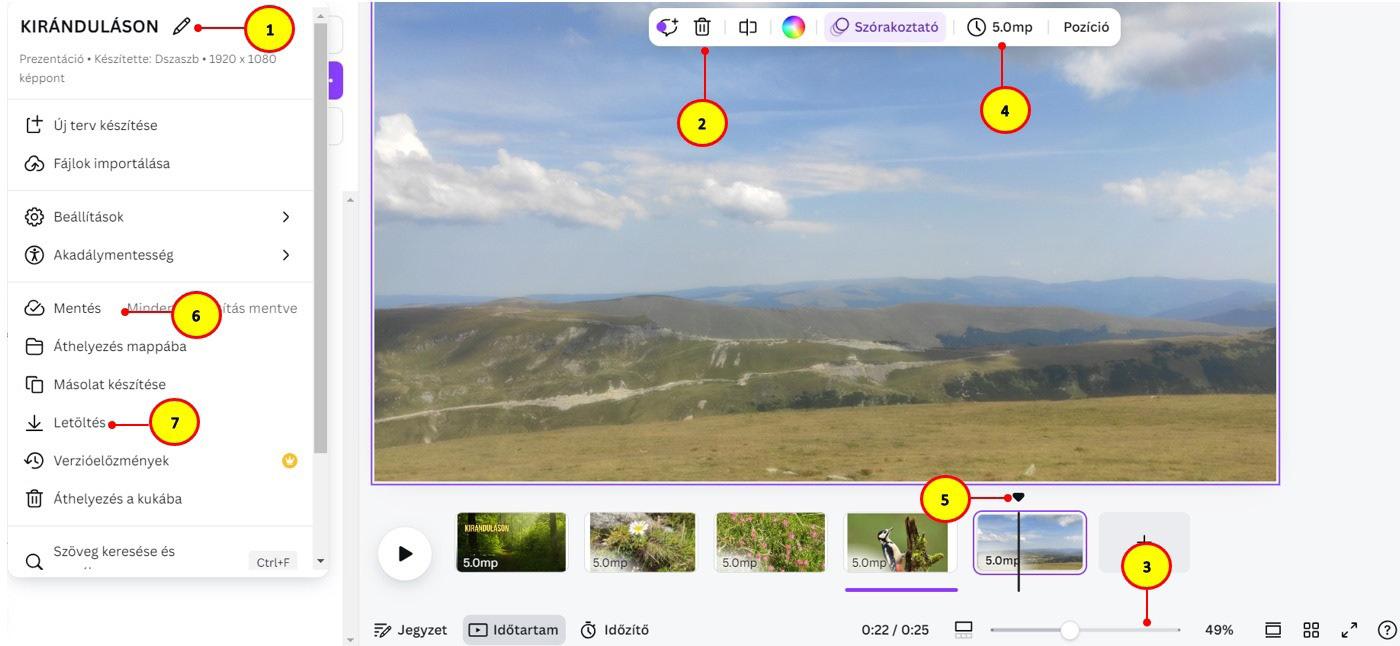
Task: Select the Szórakoztató transition button
Action: (x=885, y=27)
